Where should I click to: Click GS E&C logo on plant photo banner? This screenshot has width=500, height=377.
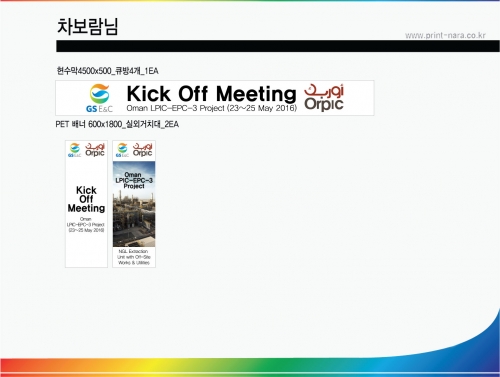tap(122, 150)
